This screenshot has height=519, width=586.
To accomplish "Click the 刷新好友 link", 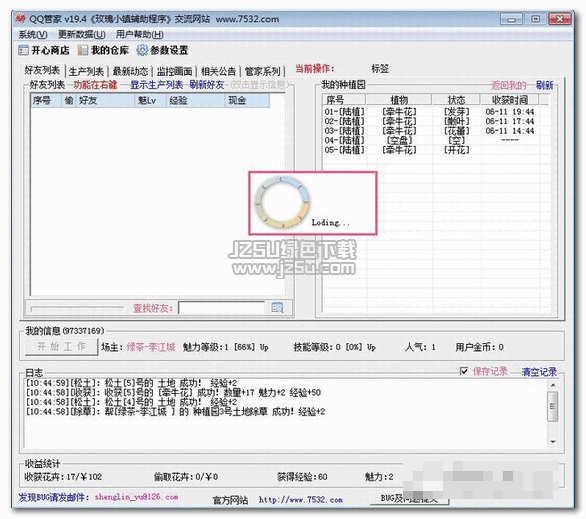I will pyautogui.click(x=207, y=85).
